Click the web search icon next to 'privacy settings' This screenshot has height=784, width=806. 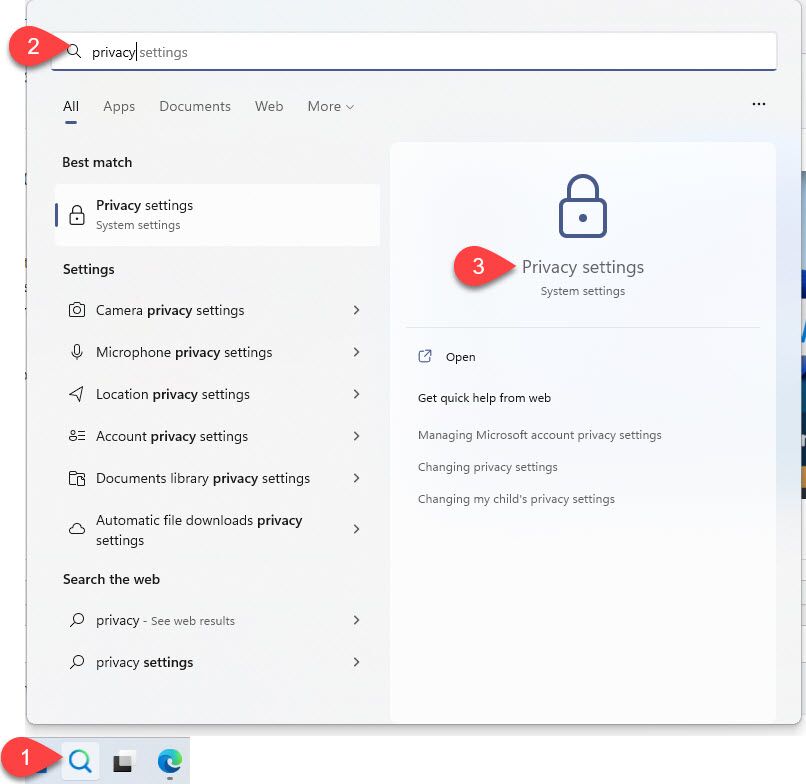click(x=77, y=662)
